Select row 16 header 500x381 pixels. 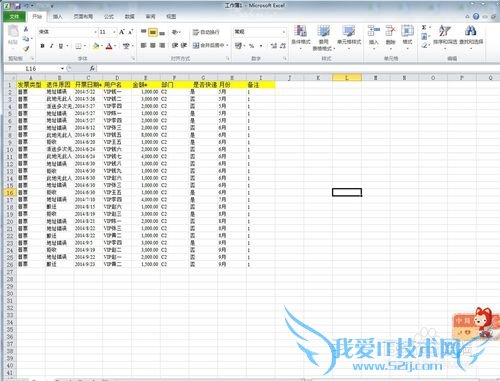10,193
